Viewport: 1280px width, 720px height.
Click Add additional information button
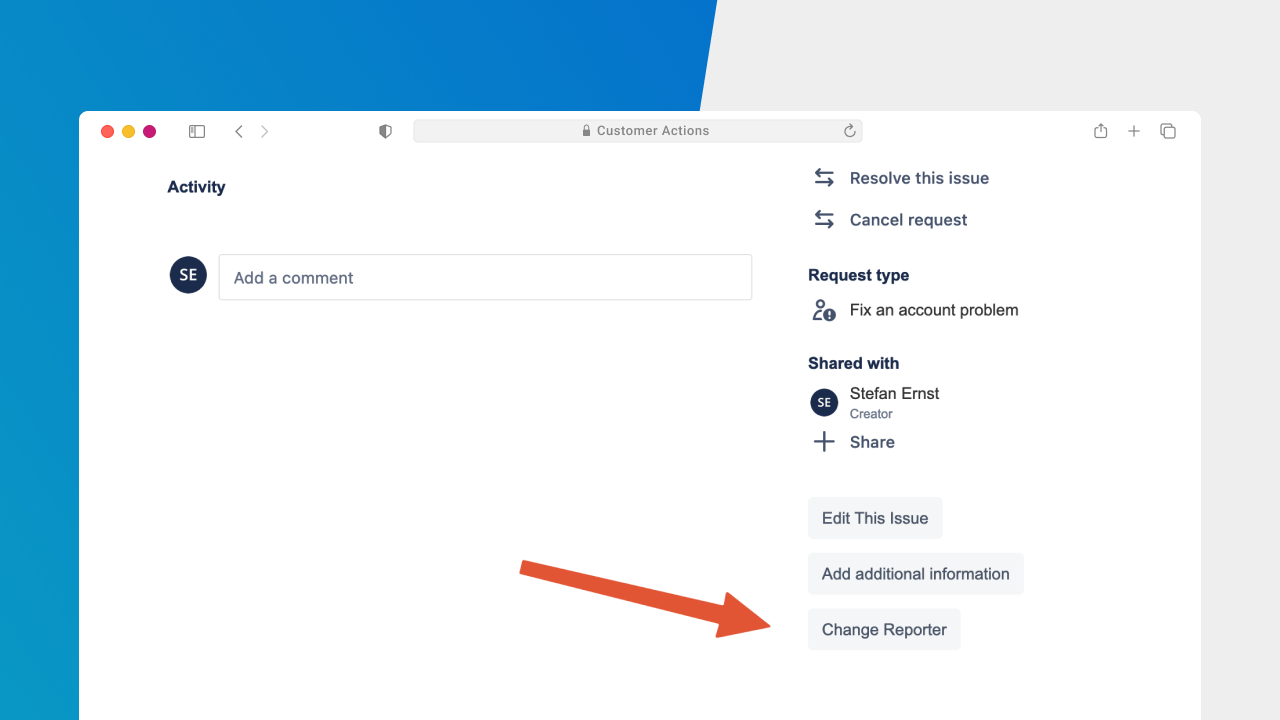[915, 574]
